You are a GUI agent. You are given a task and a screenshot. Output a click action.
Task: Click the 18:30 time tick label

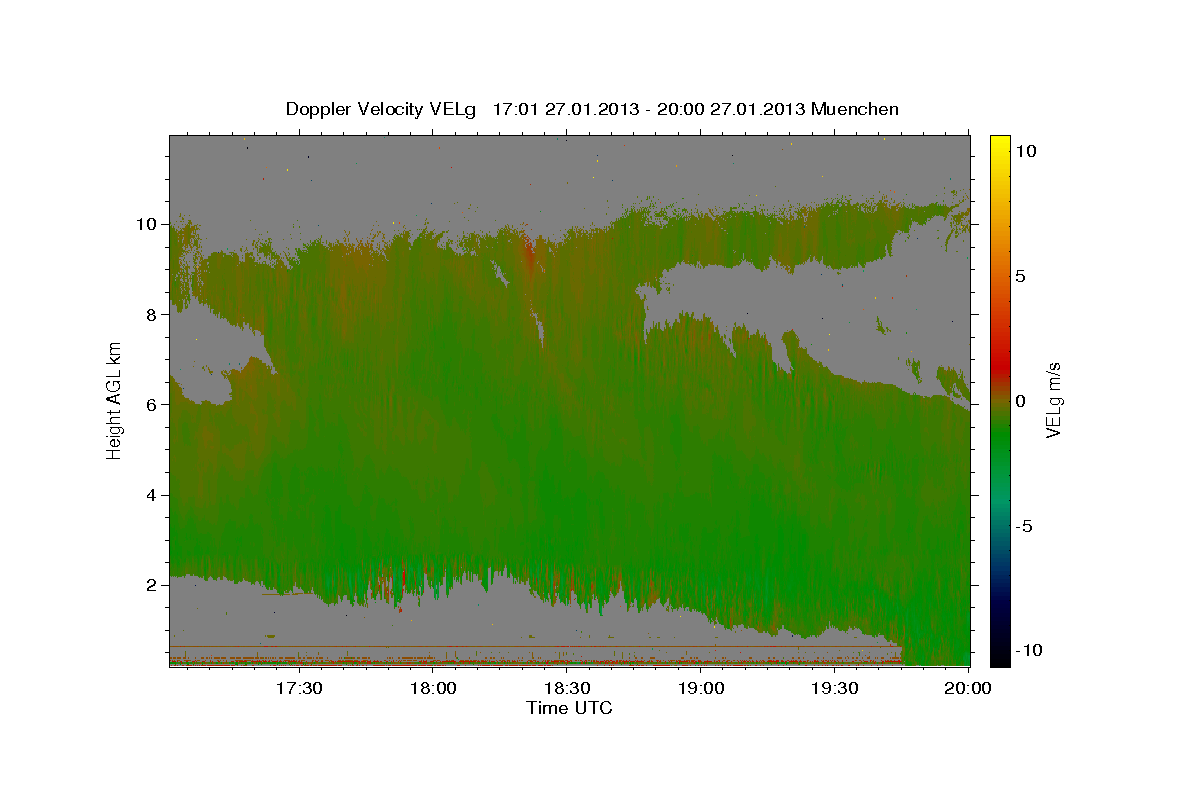(567, 689)
